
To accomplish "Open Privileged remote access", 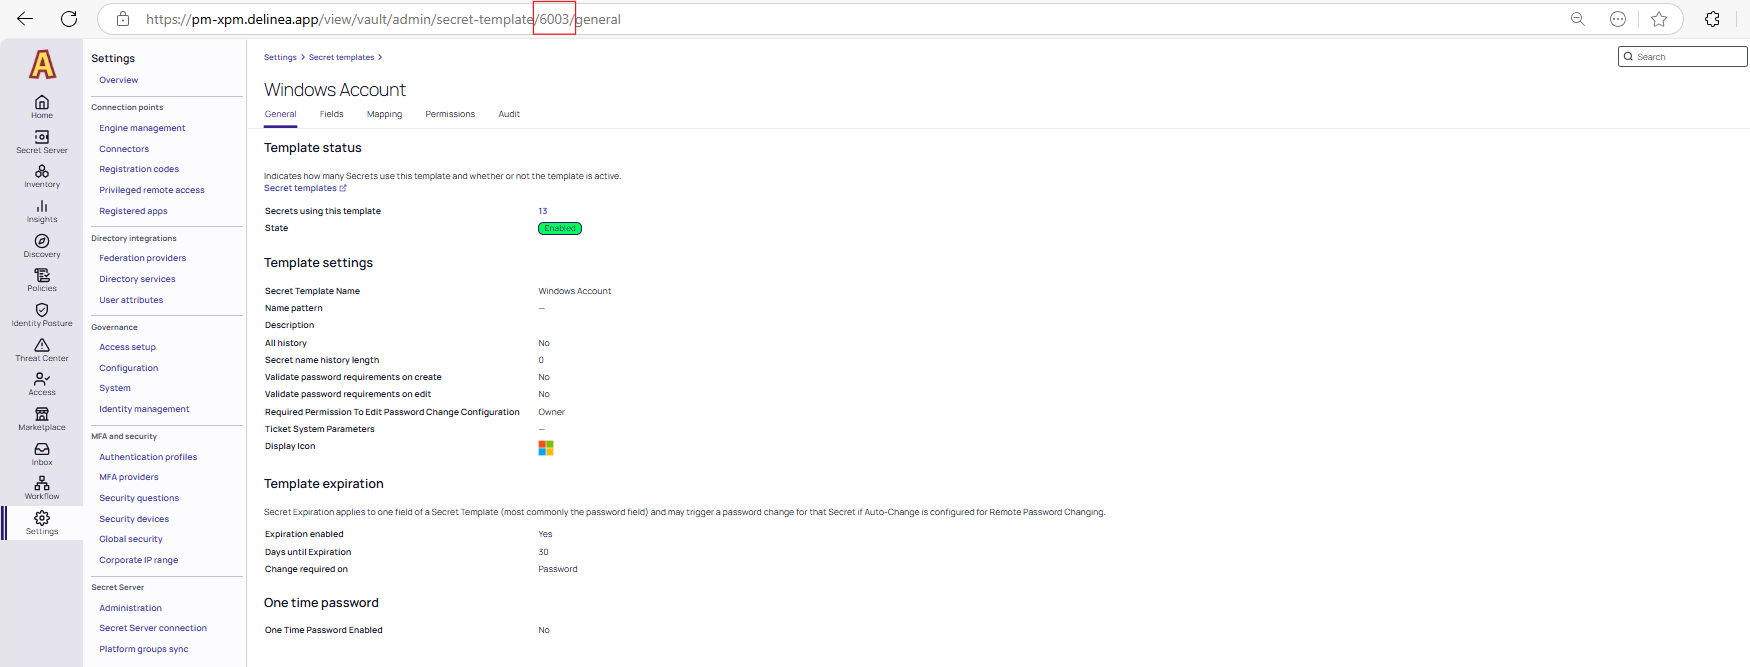I will (x=152, y=190).
